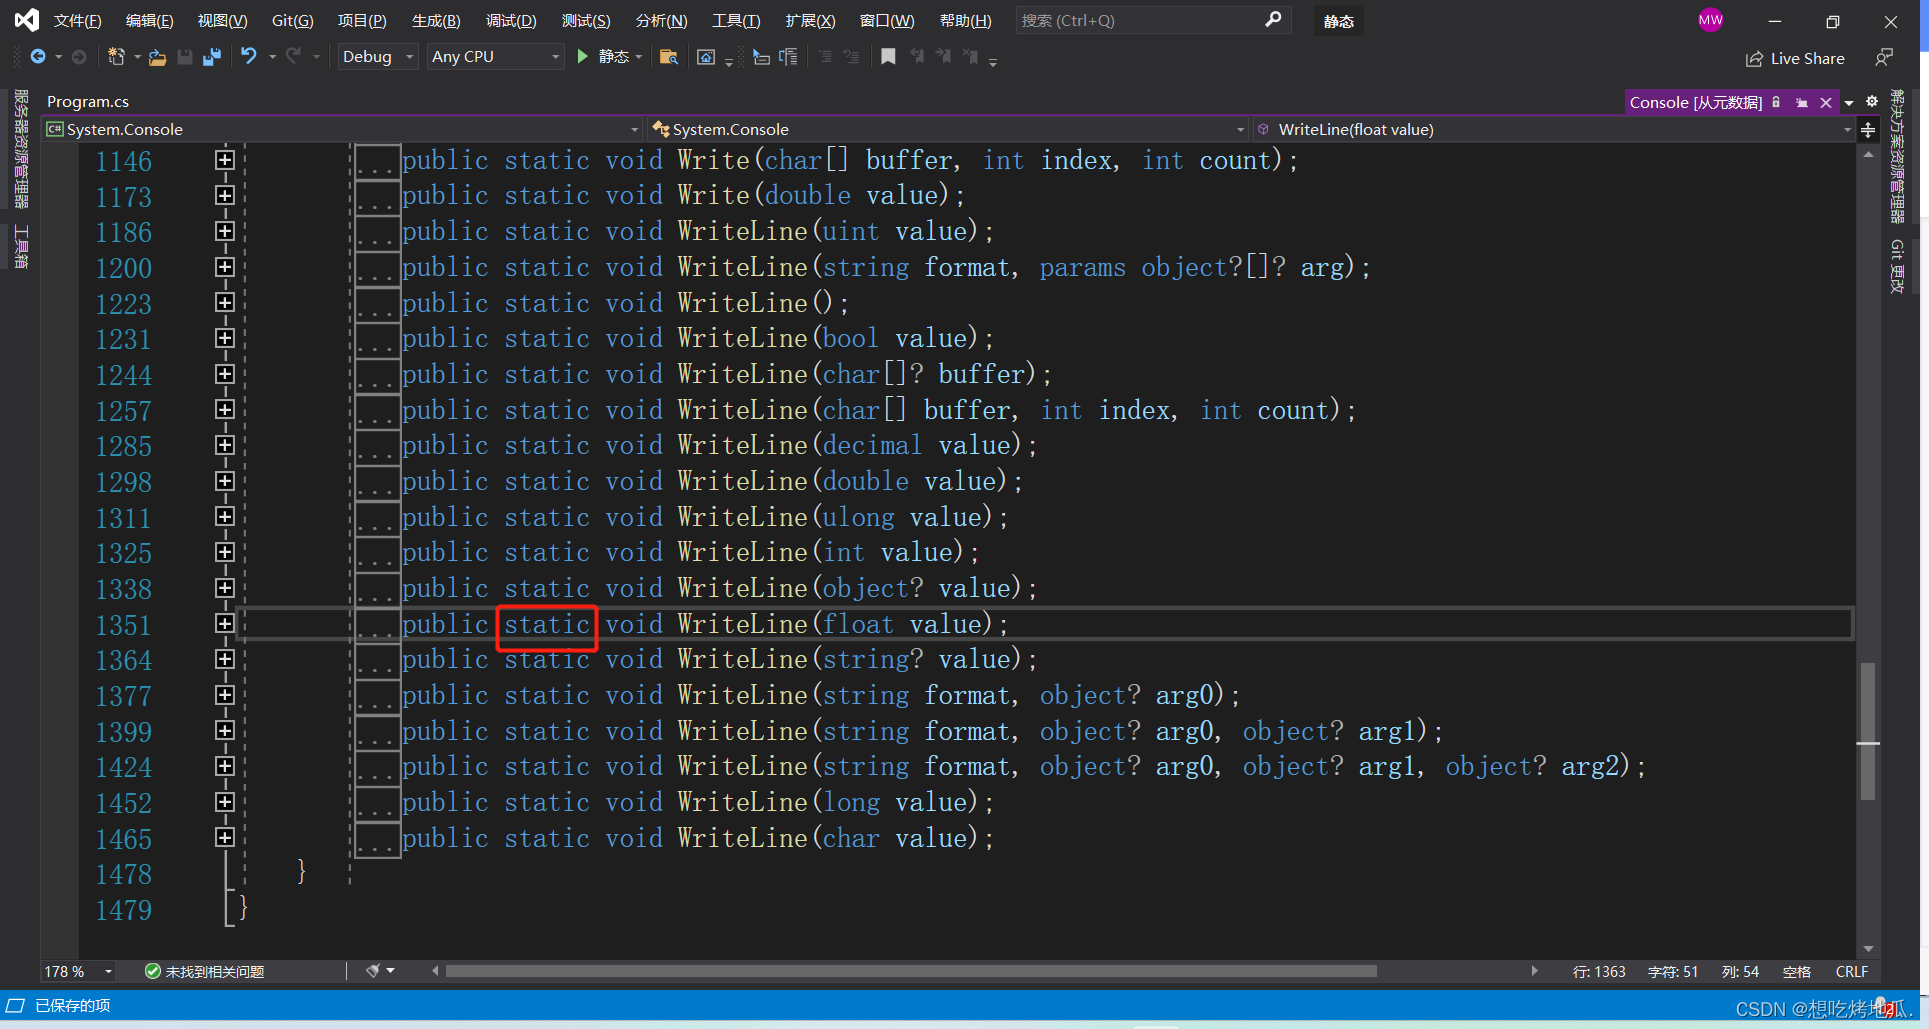The width and height of the screenshot is (1929, 1029).
Task: Expand the code block at line 1351
Action: [225, 624]
